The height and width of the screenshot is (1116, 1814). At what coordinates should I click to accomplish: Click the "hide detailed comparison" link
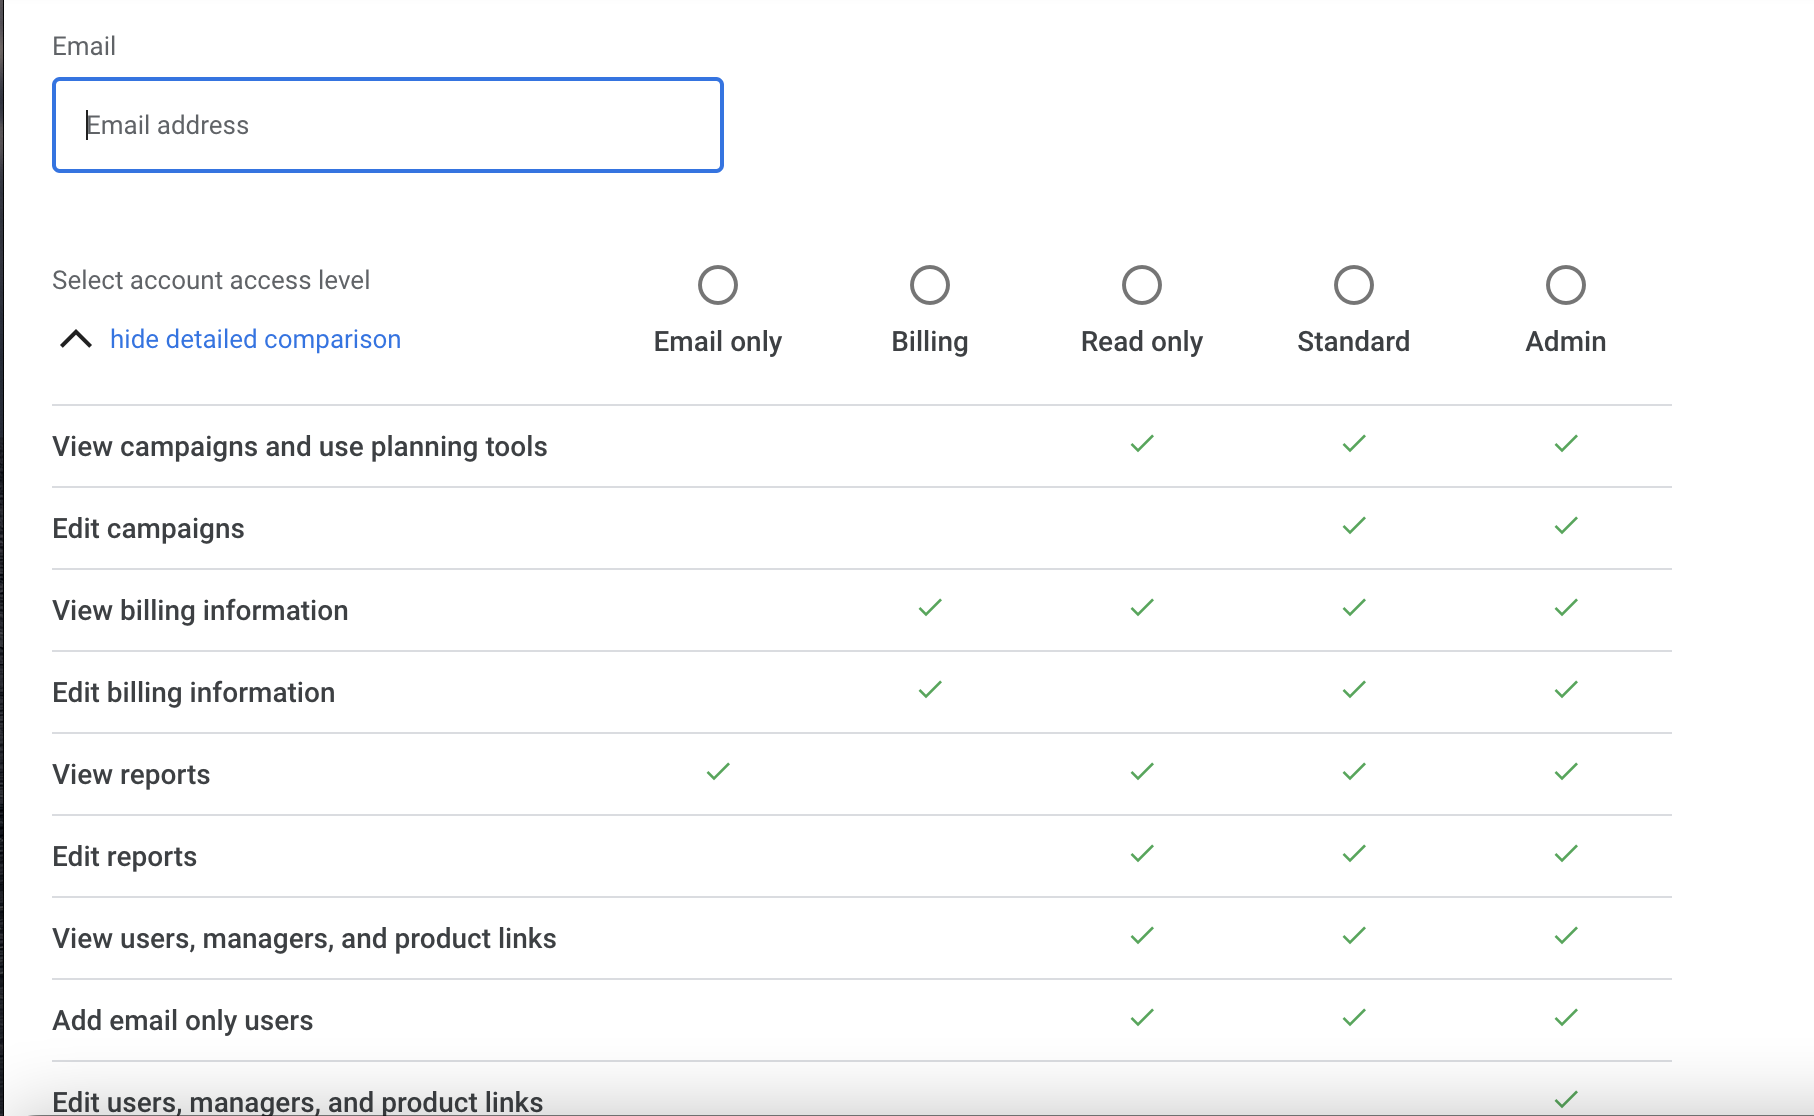[x=255, y=339]
